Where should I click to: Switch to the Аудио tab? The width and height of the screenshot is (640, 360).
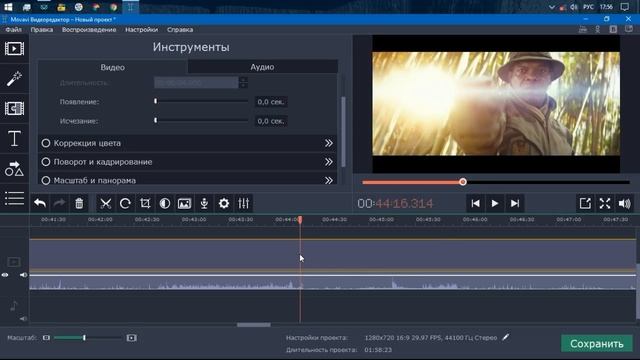click(262, 67)
